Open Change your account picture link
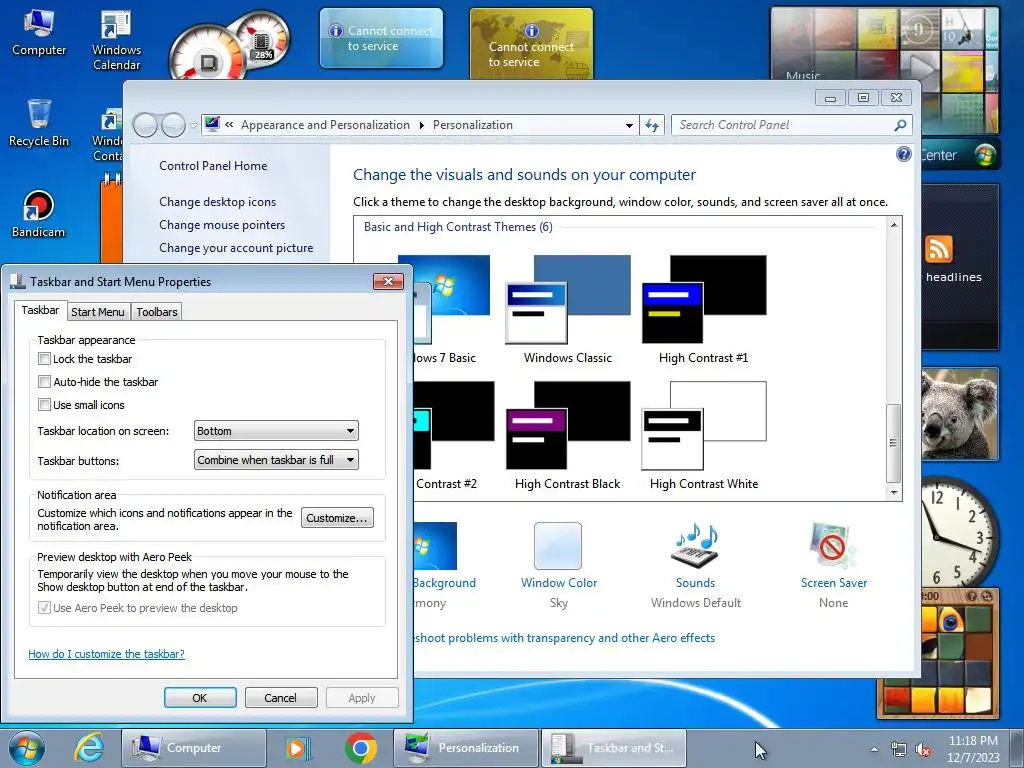Image resolution: width=1024 pixels, height=768 pixels. click(x=236, y=248)
